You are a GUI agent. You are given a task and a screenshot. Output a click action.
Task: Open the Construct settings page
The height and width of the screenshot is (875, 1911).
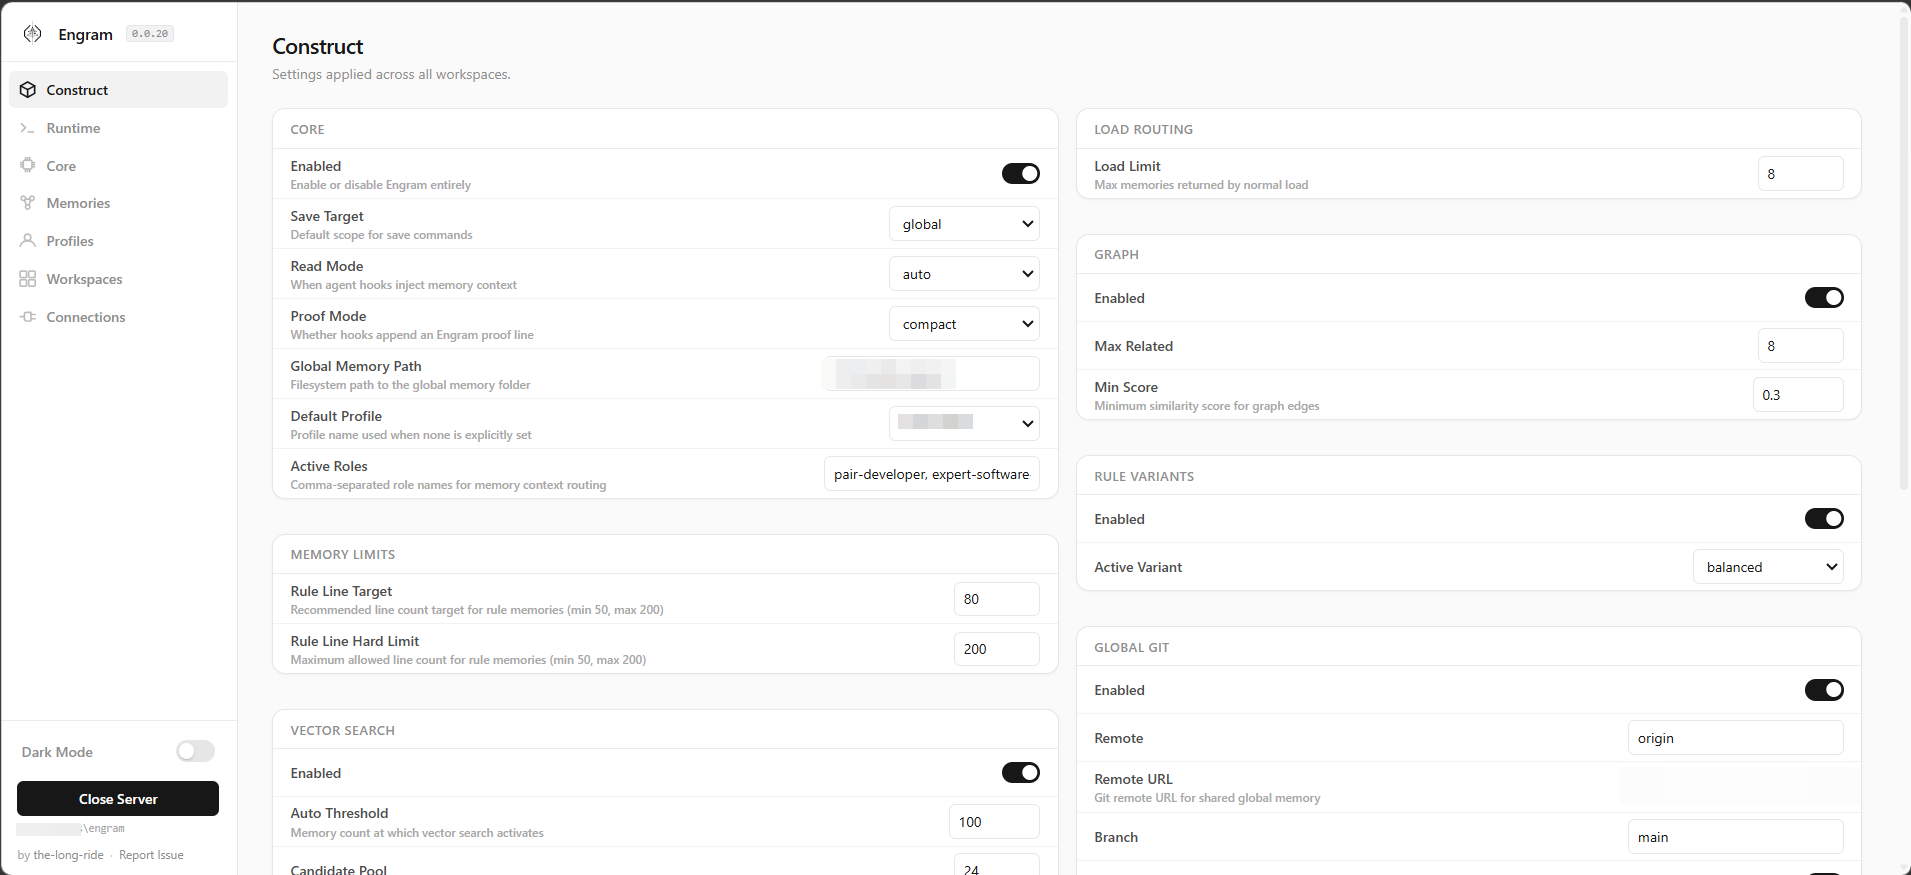[118, 90]
